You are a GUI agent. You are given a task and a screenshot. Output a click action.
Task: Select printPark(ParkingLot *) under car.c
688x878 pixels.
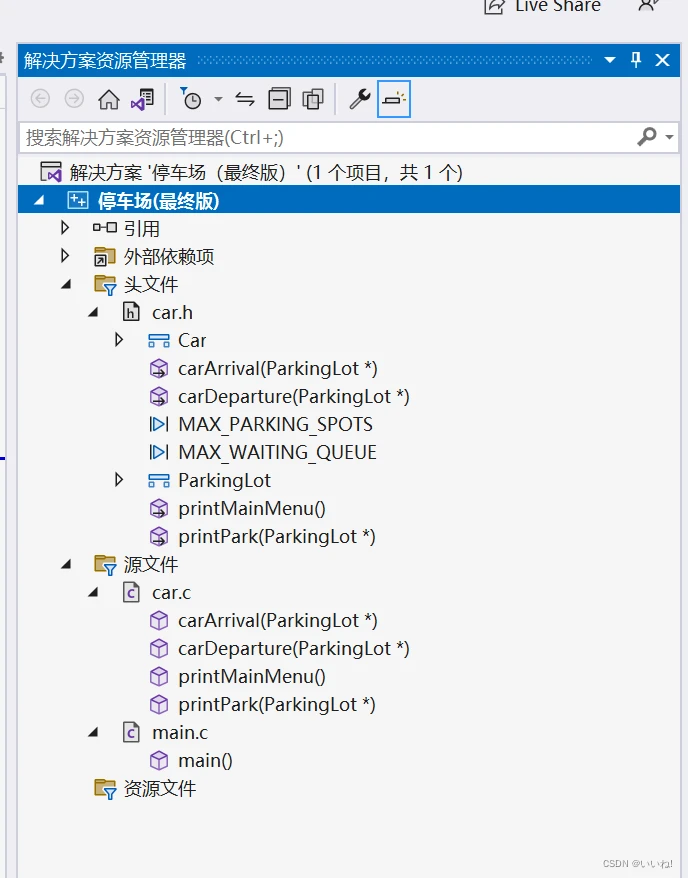[x=277, y=704]
